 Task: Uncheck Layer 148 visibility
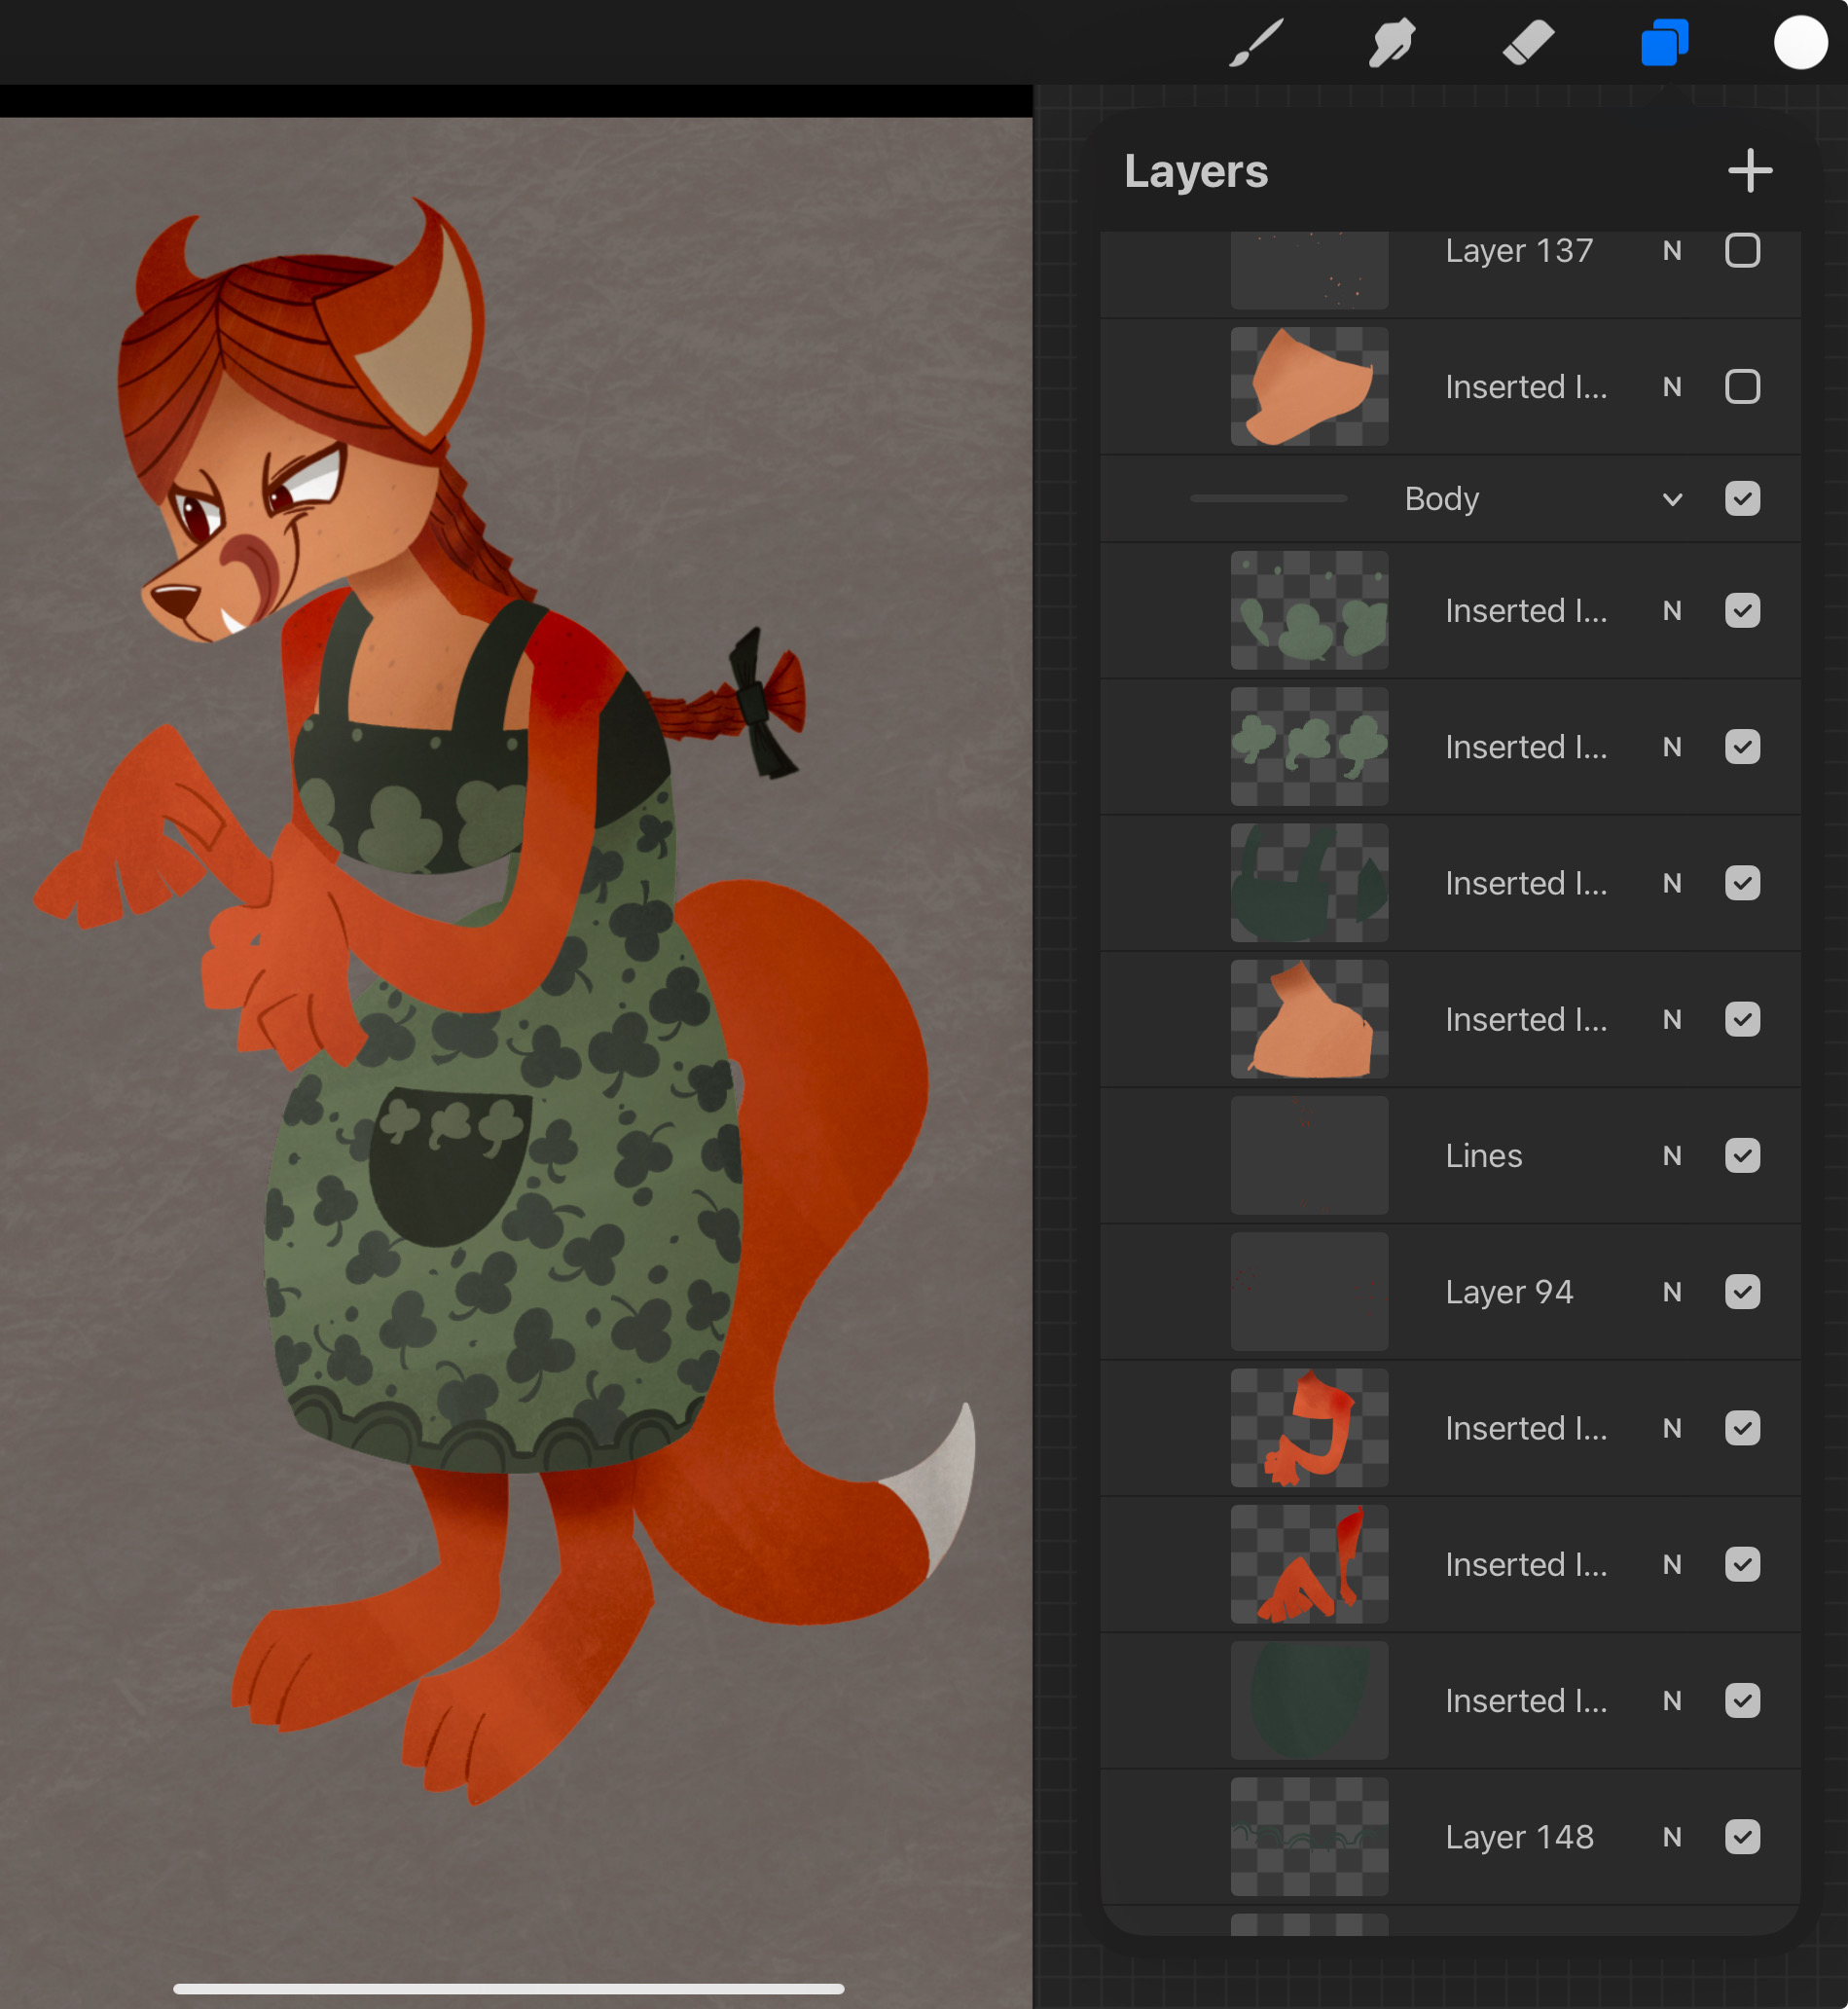pos(1742,1837)
